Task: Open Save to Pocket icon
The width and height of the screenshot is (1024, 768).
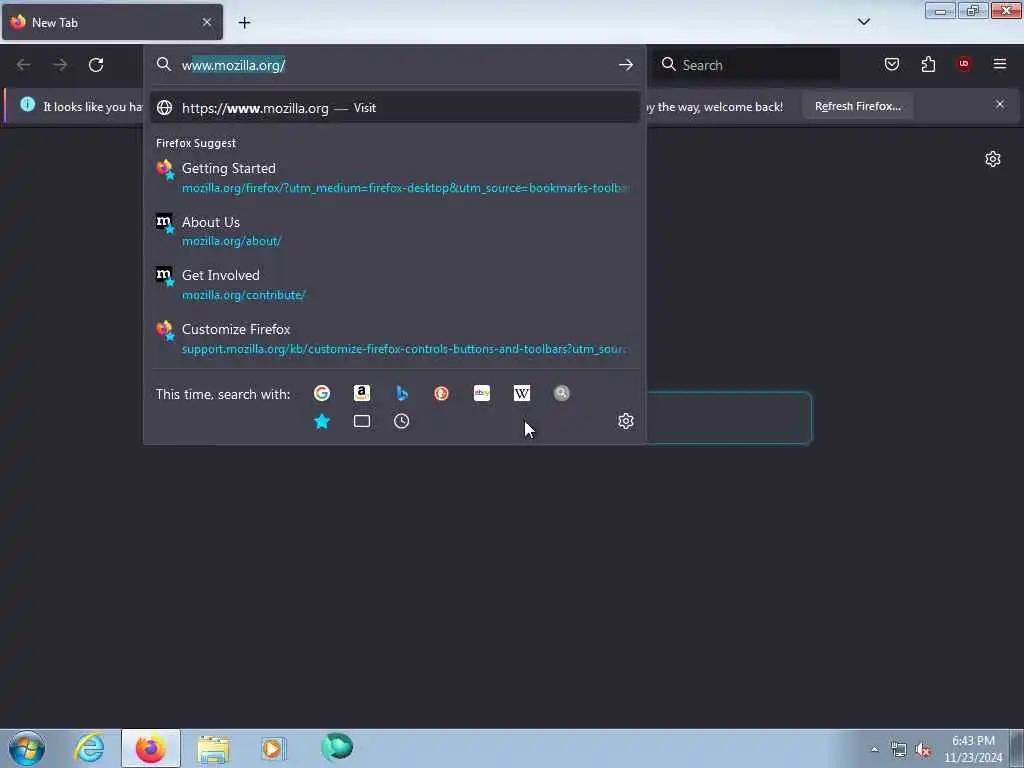Action: click(892, 64)
